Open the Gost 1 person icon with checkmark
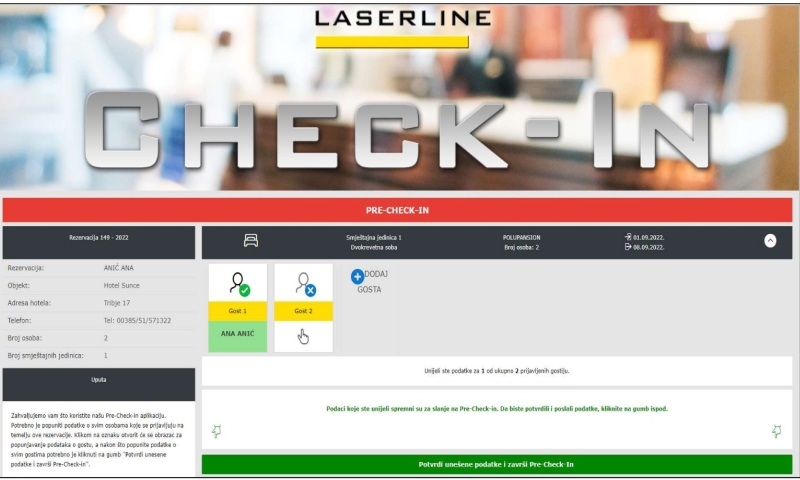 (x=239, y=284)
